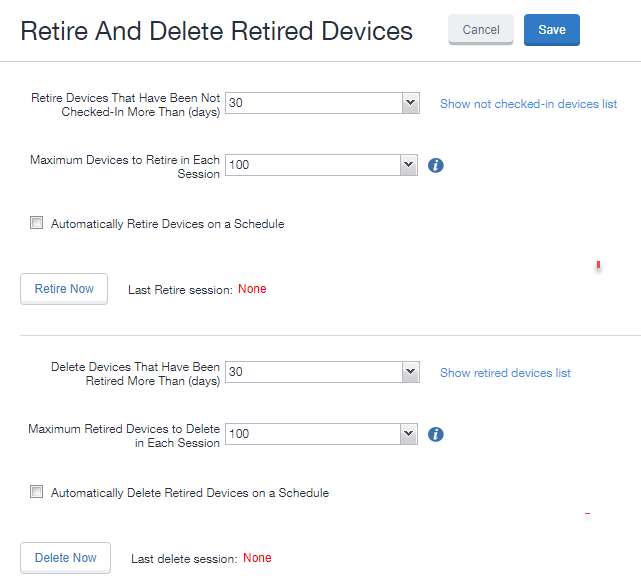Open the Retire Devices Not Checked-In days dropdown arrow
641x583 pixels.
411,103
